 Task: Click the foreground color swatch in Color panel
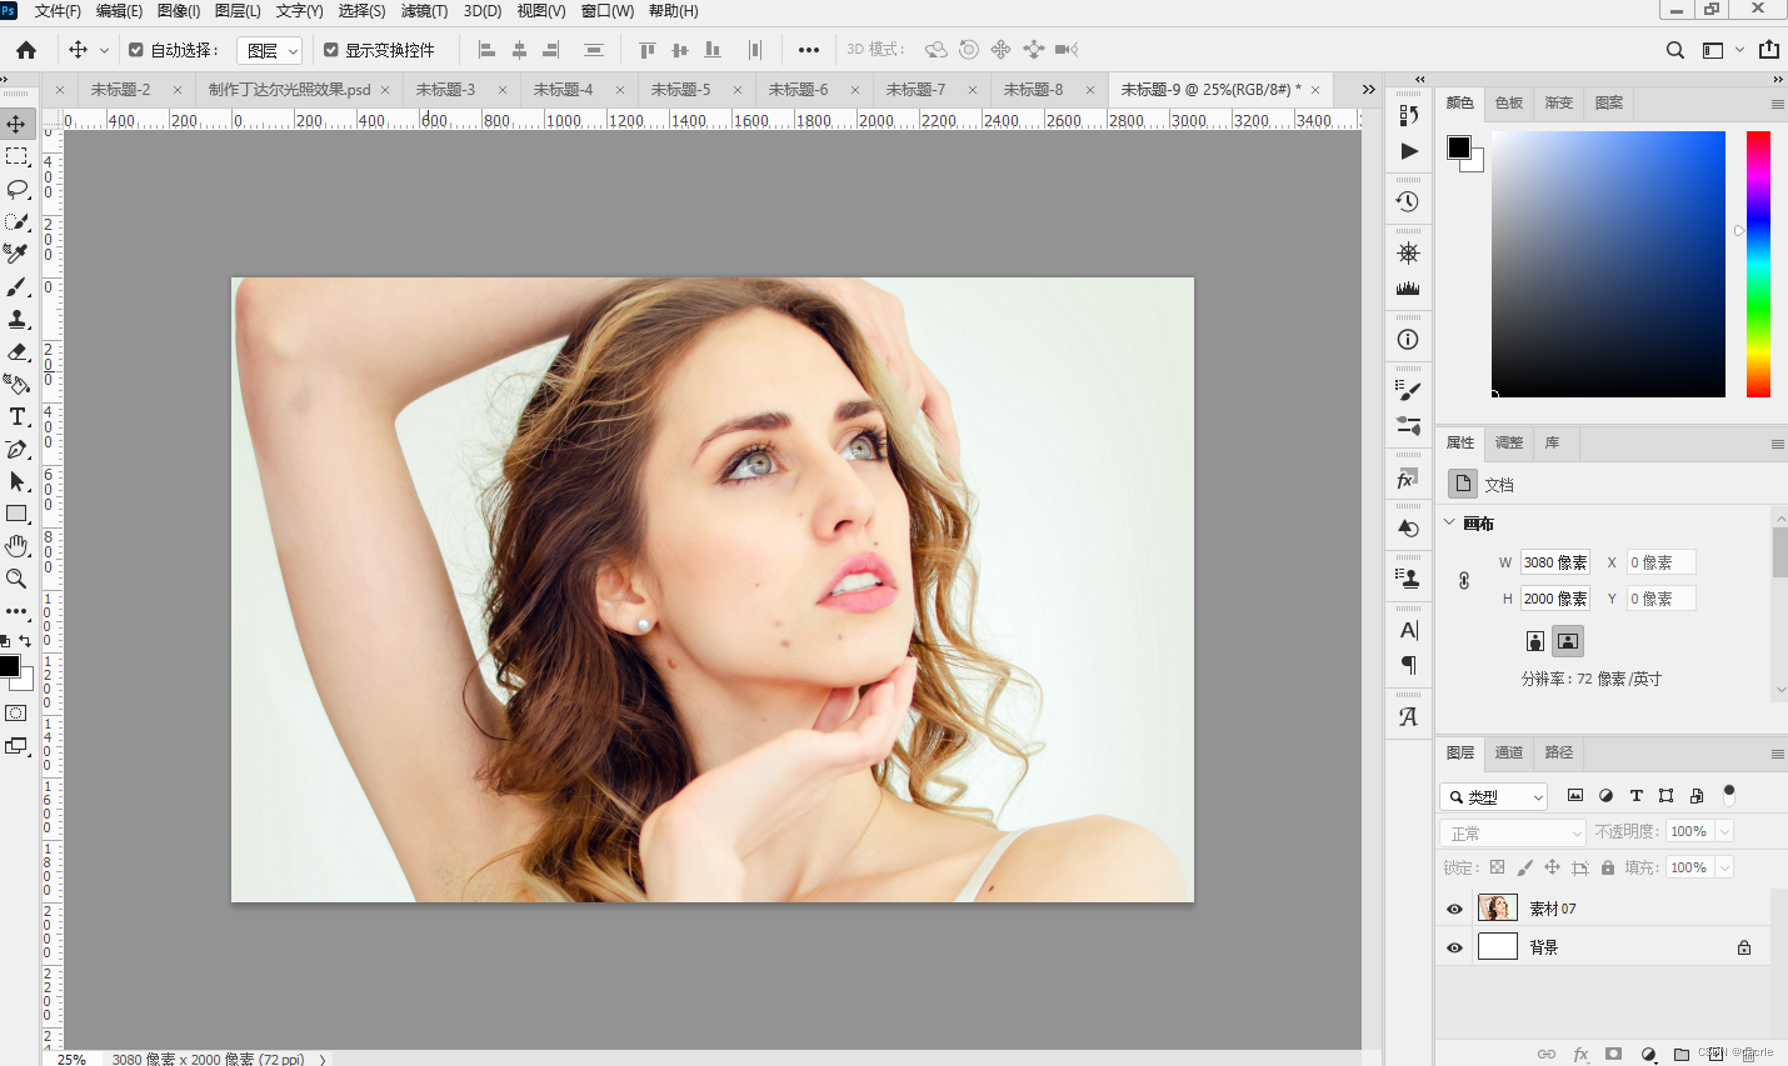point(1459,148)
